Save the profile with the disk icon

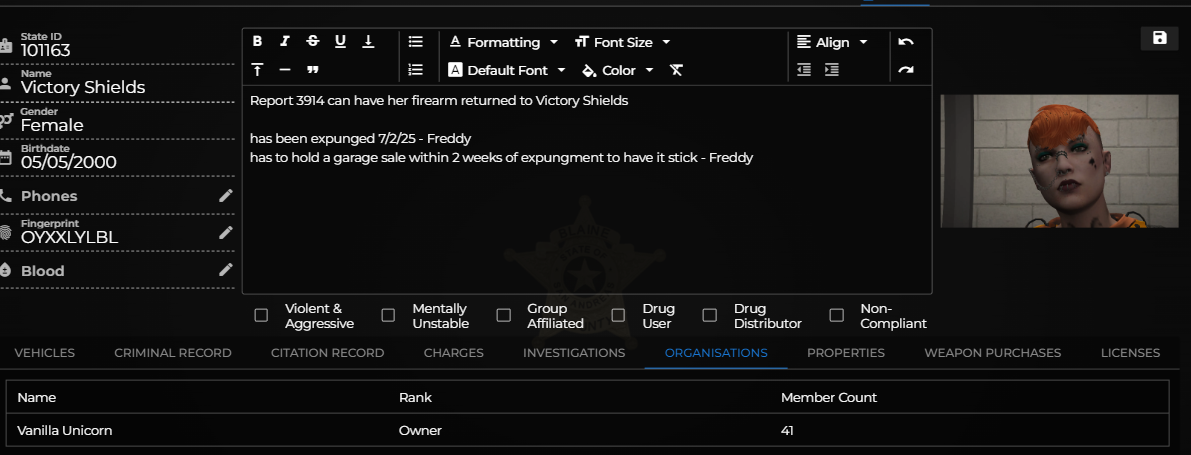[x=1159, y=39]
